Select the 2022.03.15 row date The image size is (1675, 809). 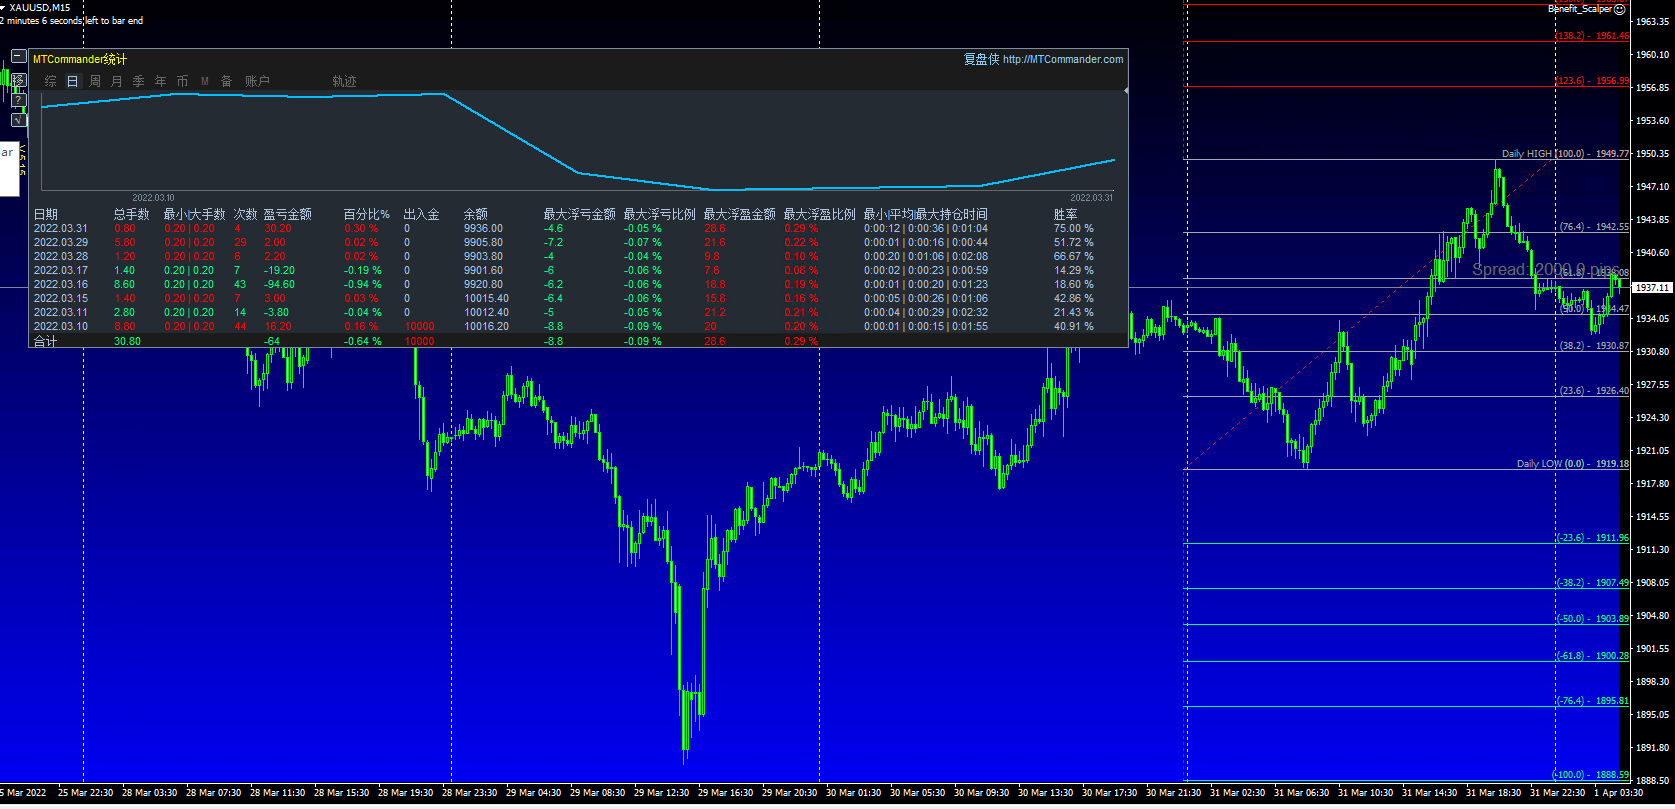pyautogui.click(x=61, y=298)
